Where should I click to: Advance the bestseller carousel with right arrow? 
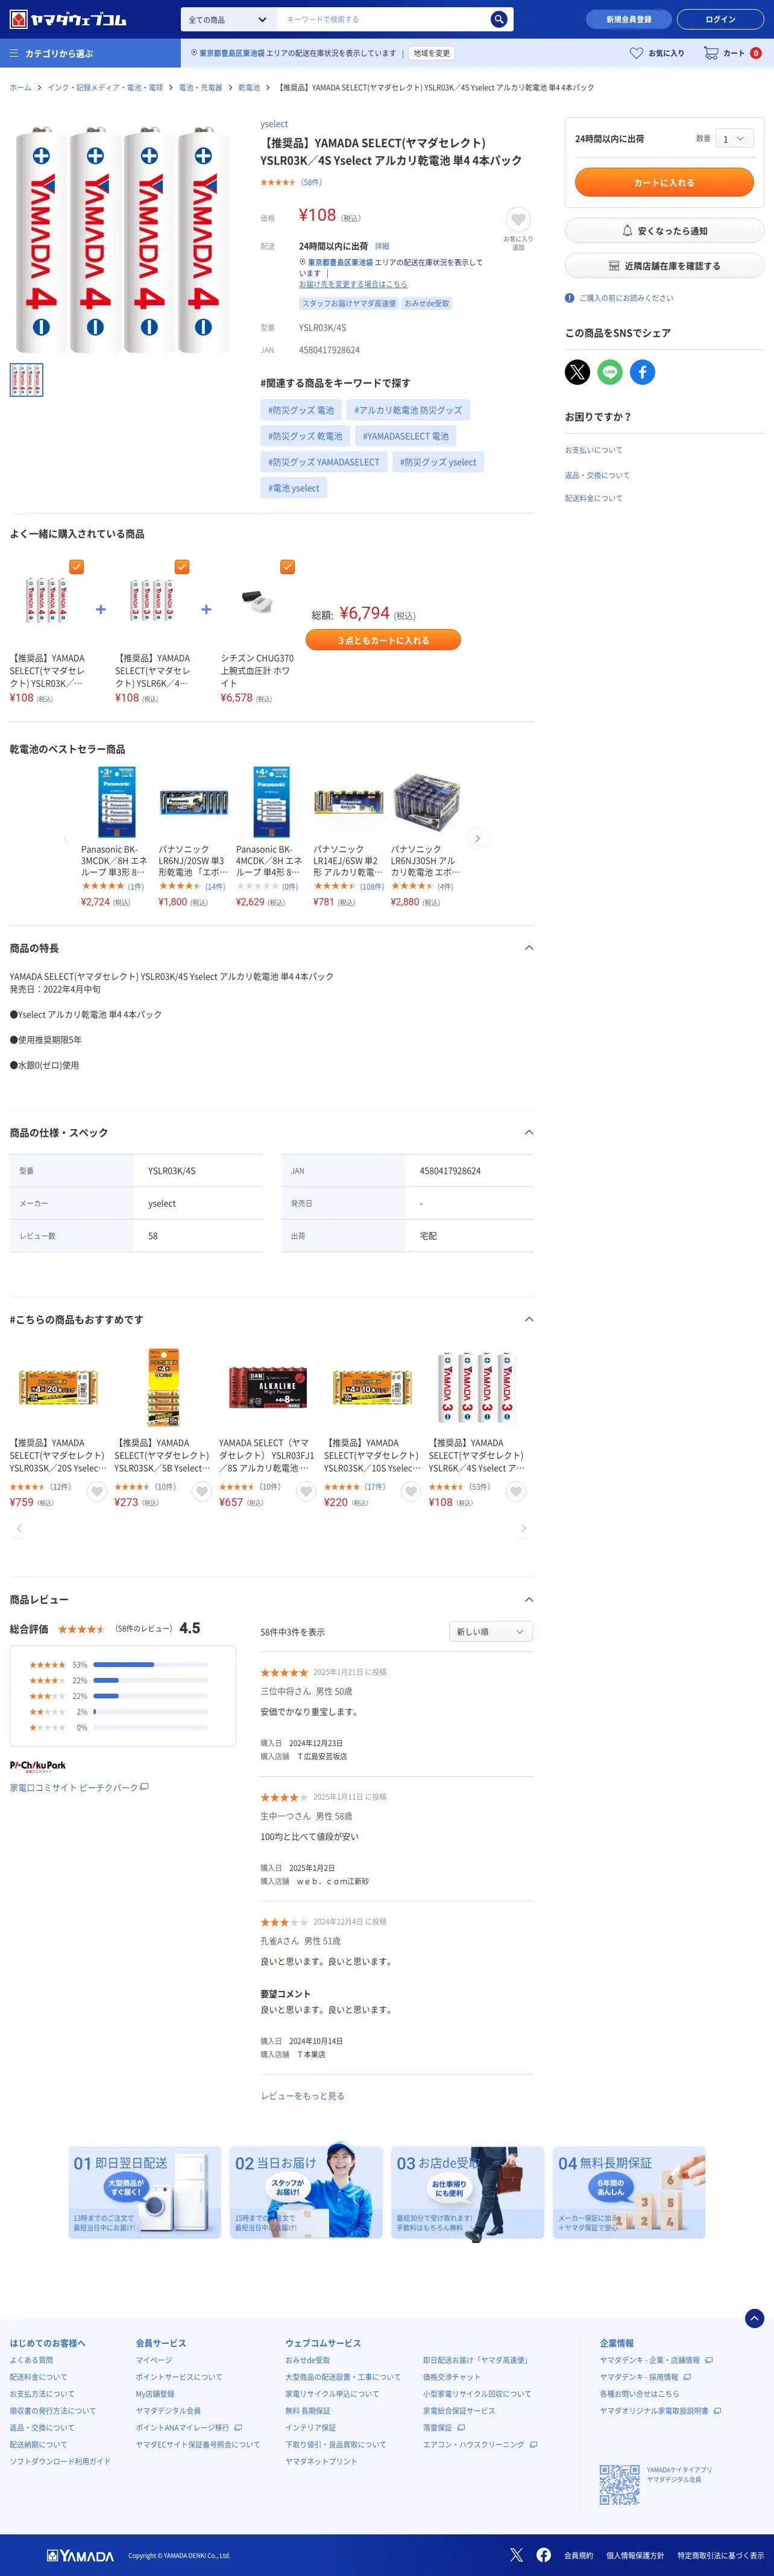click(478, 838)
